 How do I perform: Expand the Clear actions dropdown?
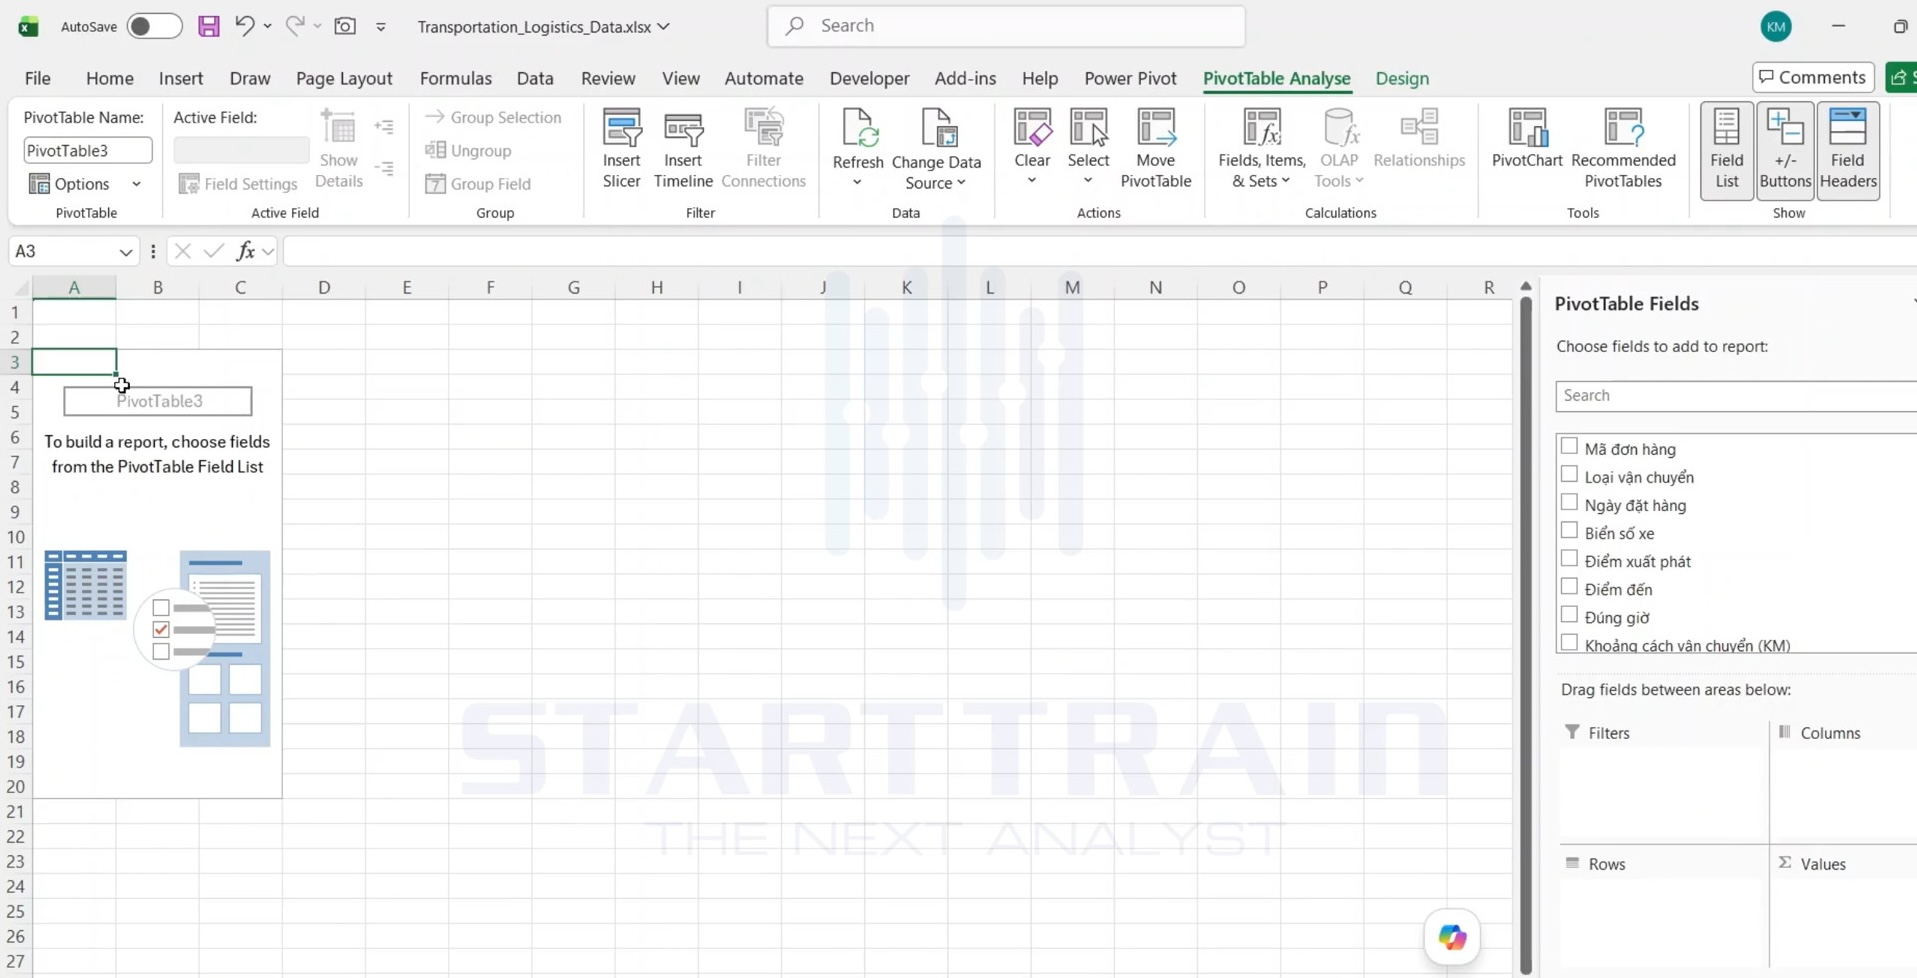pyautogui.click(x=1032, y=181)
